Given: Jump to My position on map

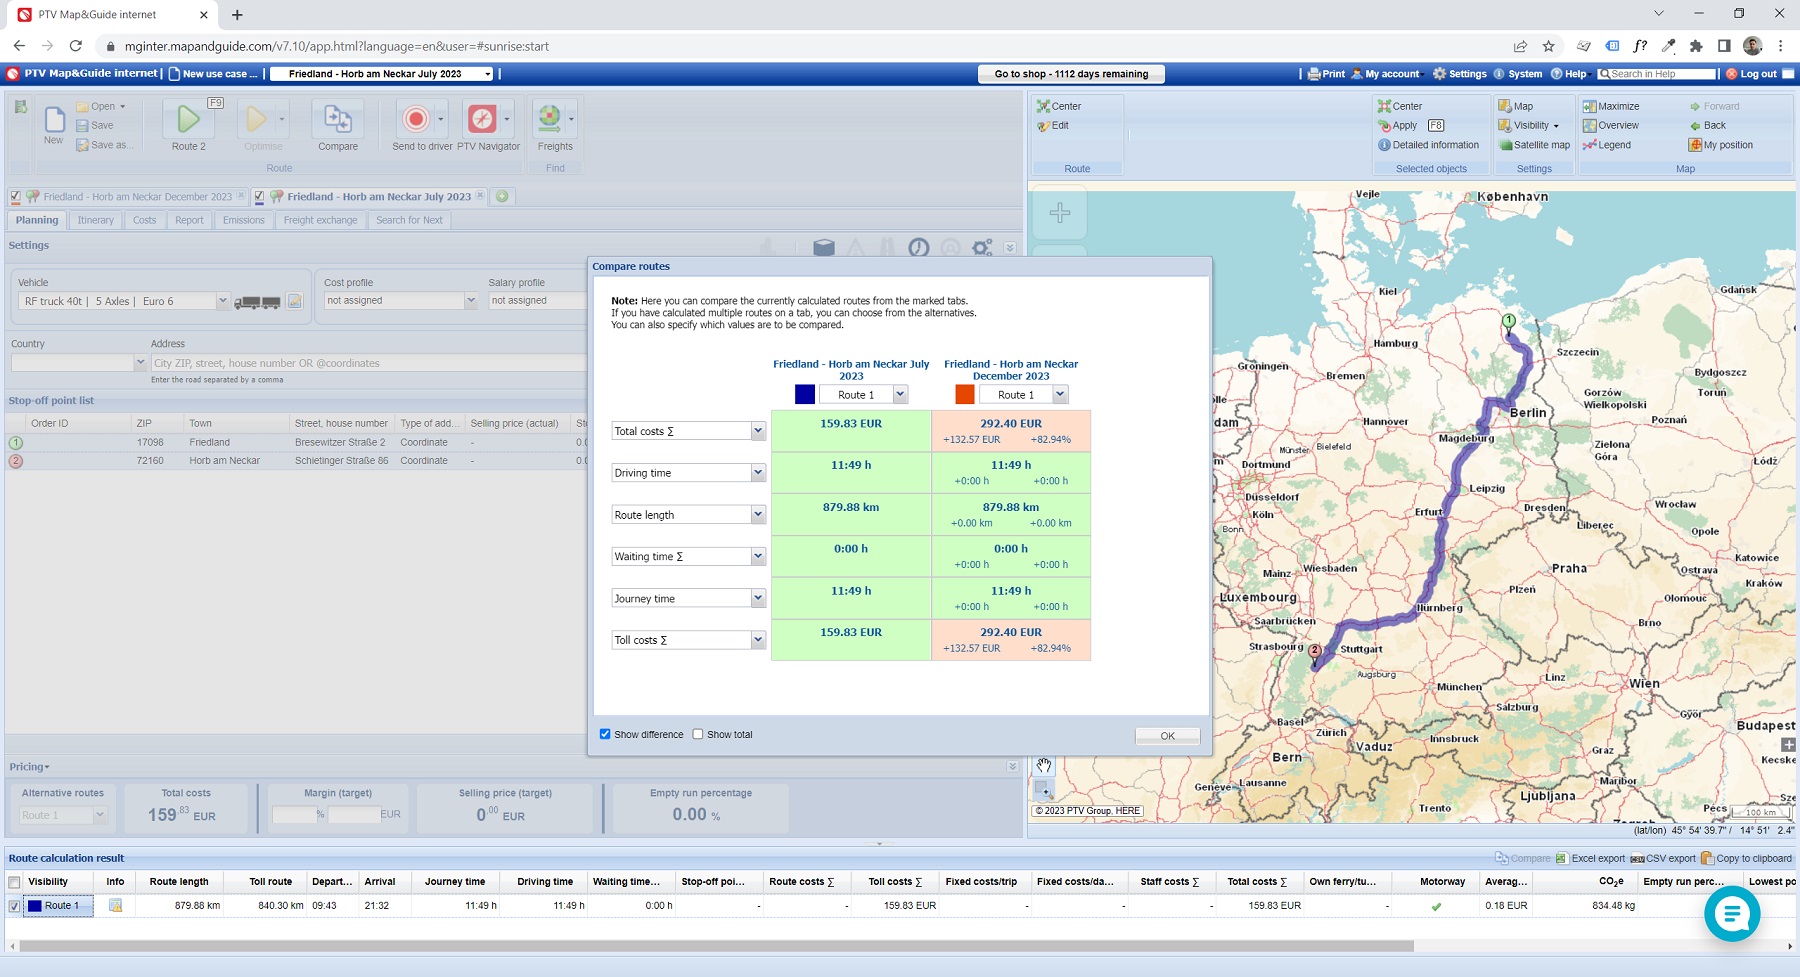Looking at the screenshot, I should point(1721,145).
